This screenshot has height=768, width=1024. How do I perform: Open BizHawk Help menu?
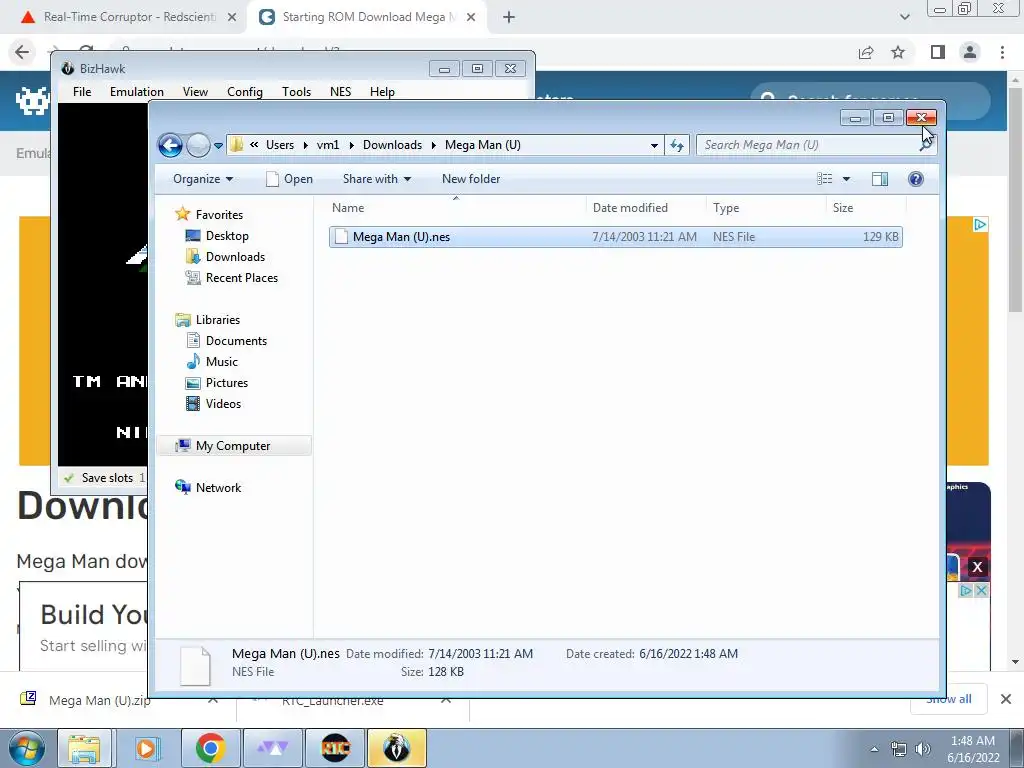pyautogui.click(x=382, y=92)
